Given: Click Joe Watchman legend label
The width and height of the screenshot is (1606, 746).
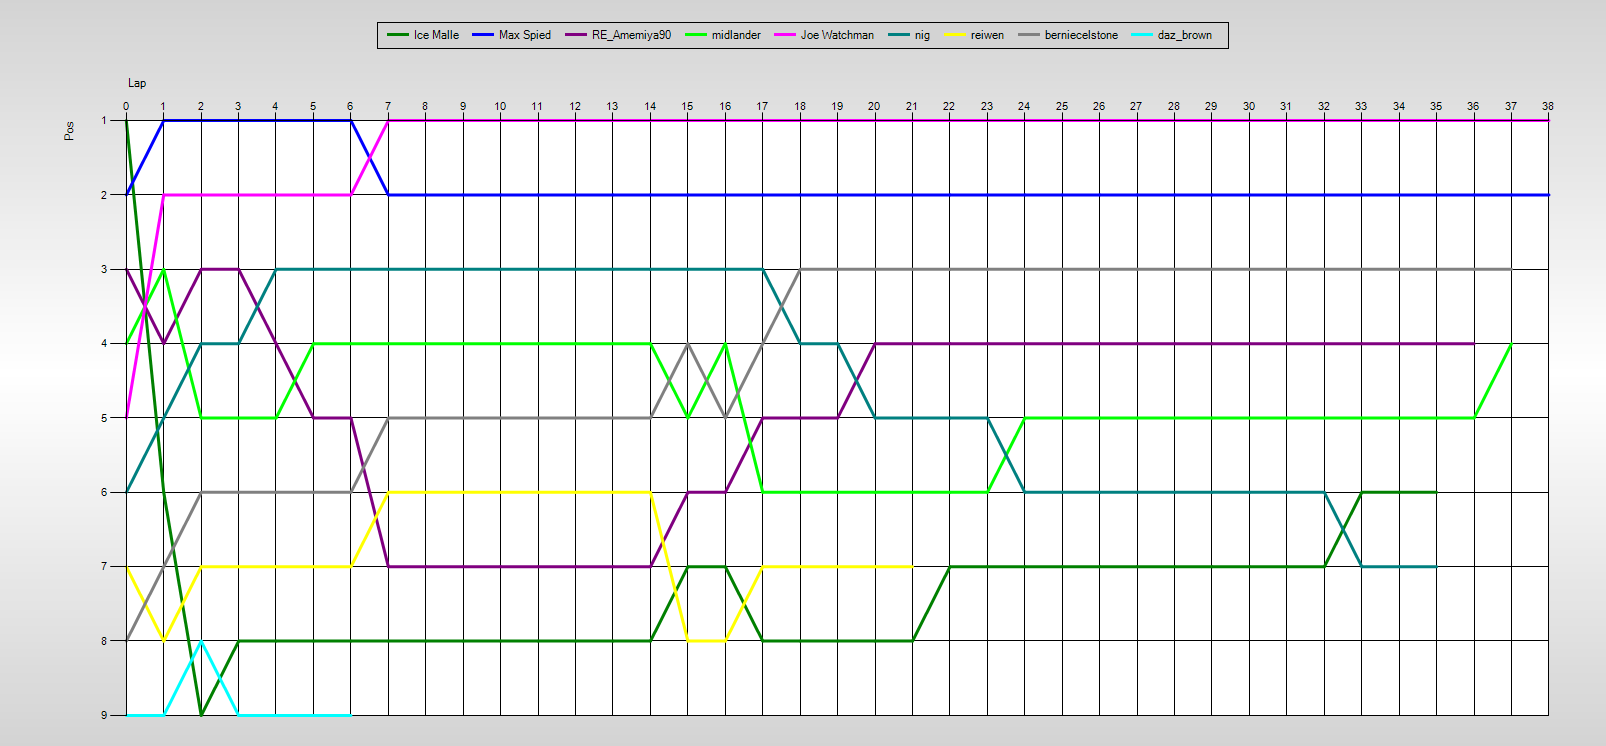Looking at the screenshot, I should (x=837, y=35).
